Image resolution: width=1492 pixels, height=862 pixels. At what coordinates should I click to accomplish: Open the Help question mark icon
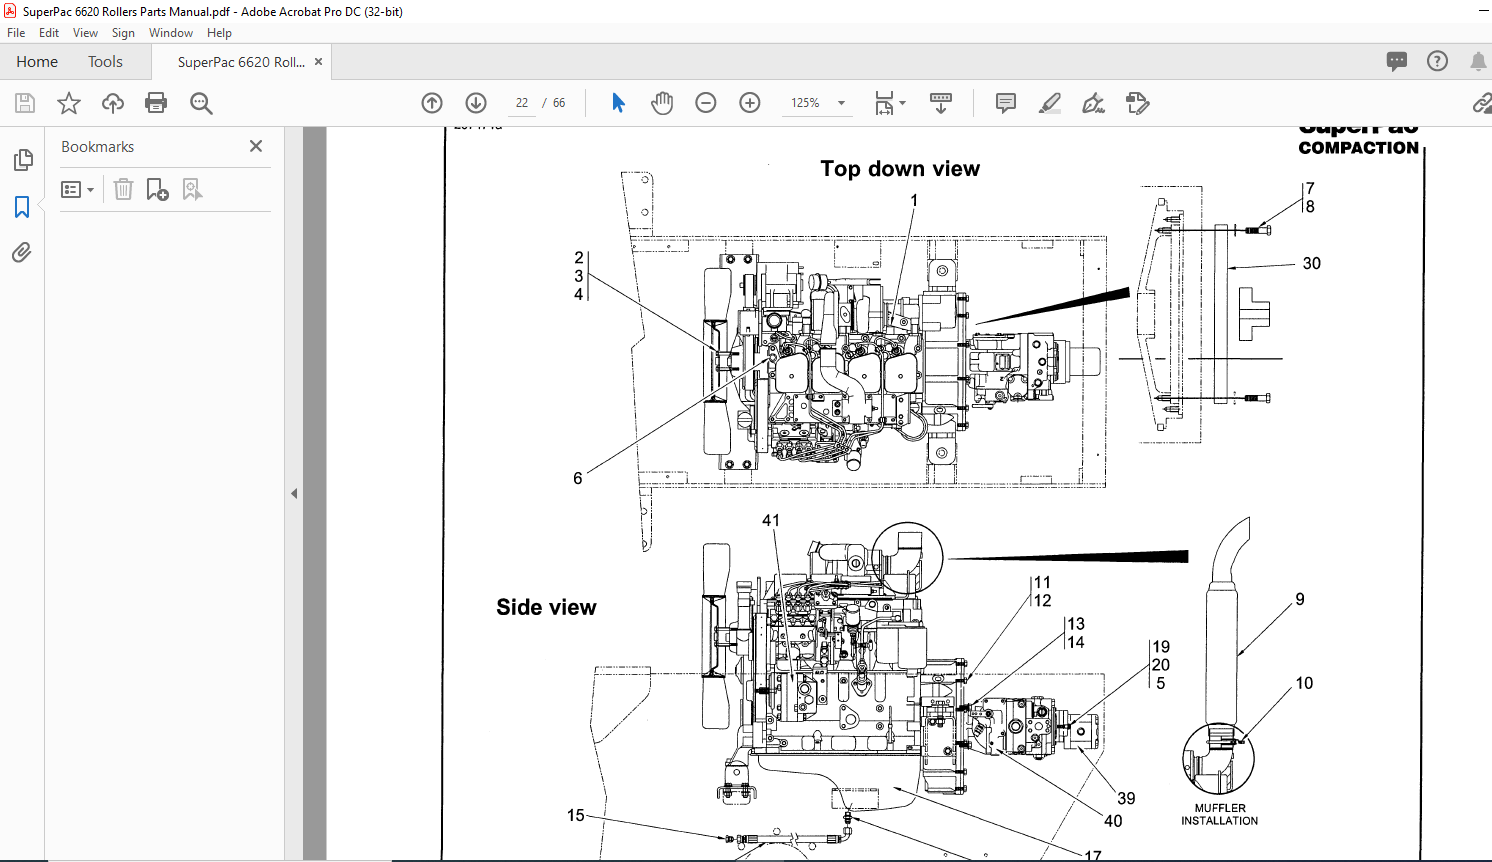1437,62
